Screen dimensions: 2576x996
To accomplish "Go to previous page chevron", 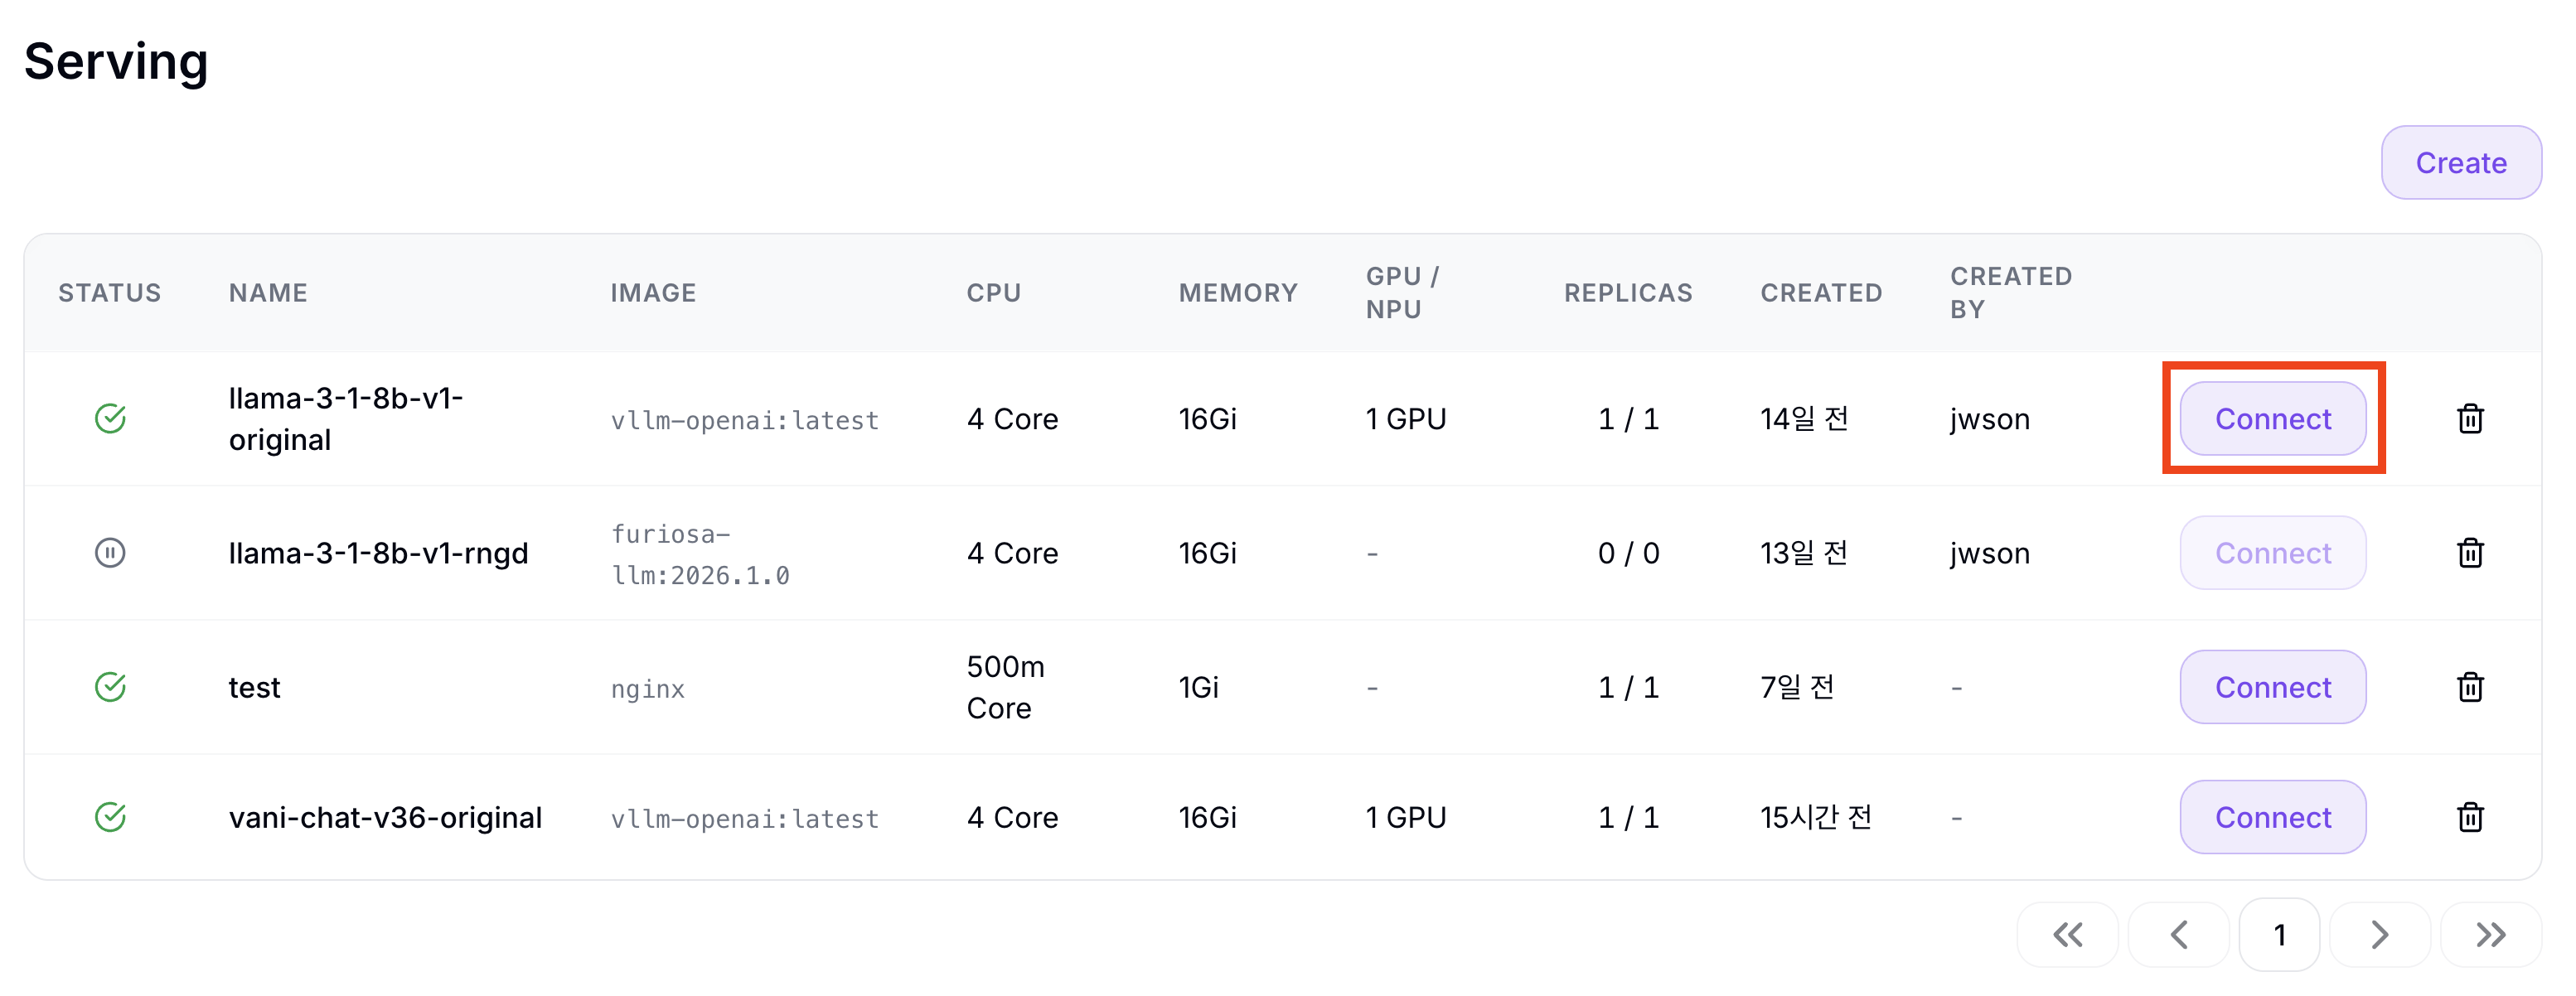I will point(2179,935).
